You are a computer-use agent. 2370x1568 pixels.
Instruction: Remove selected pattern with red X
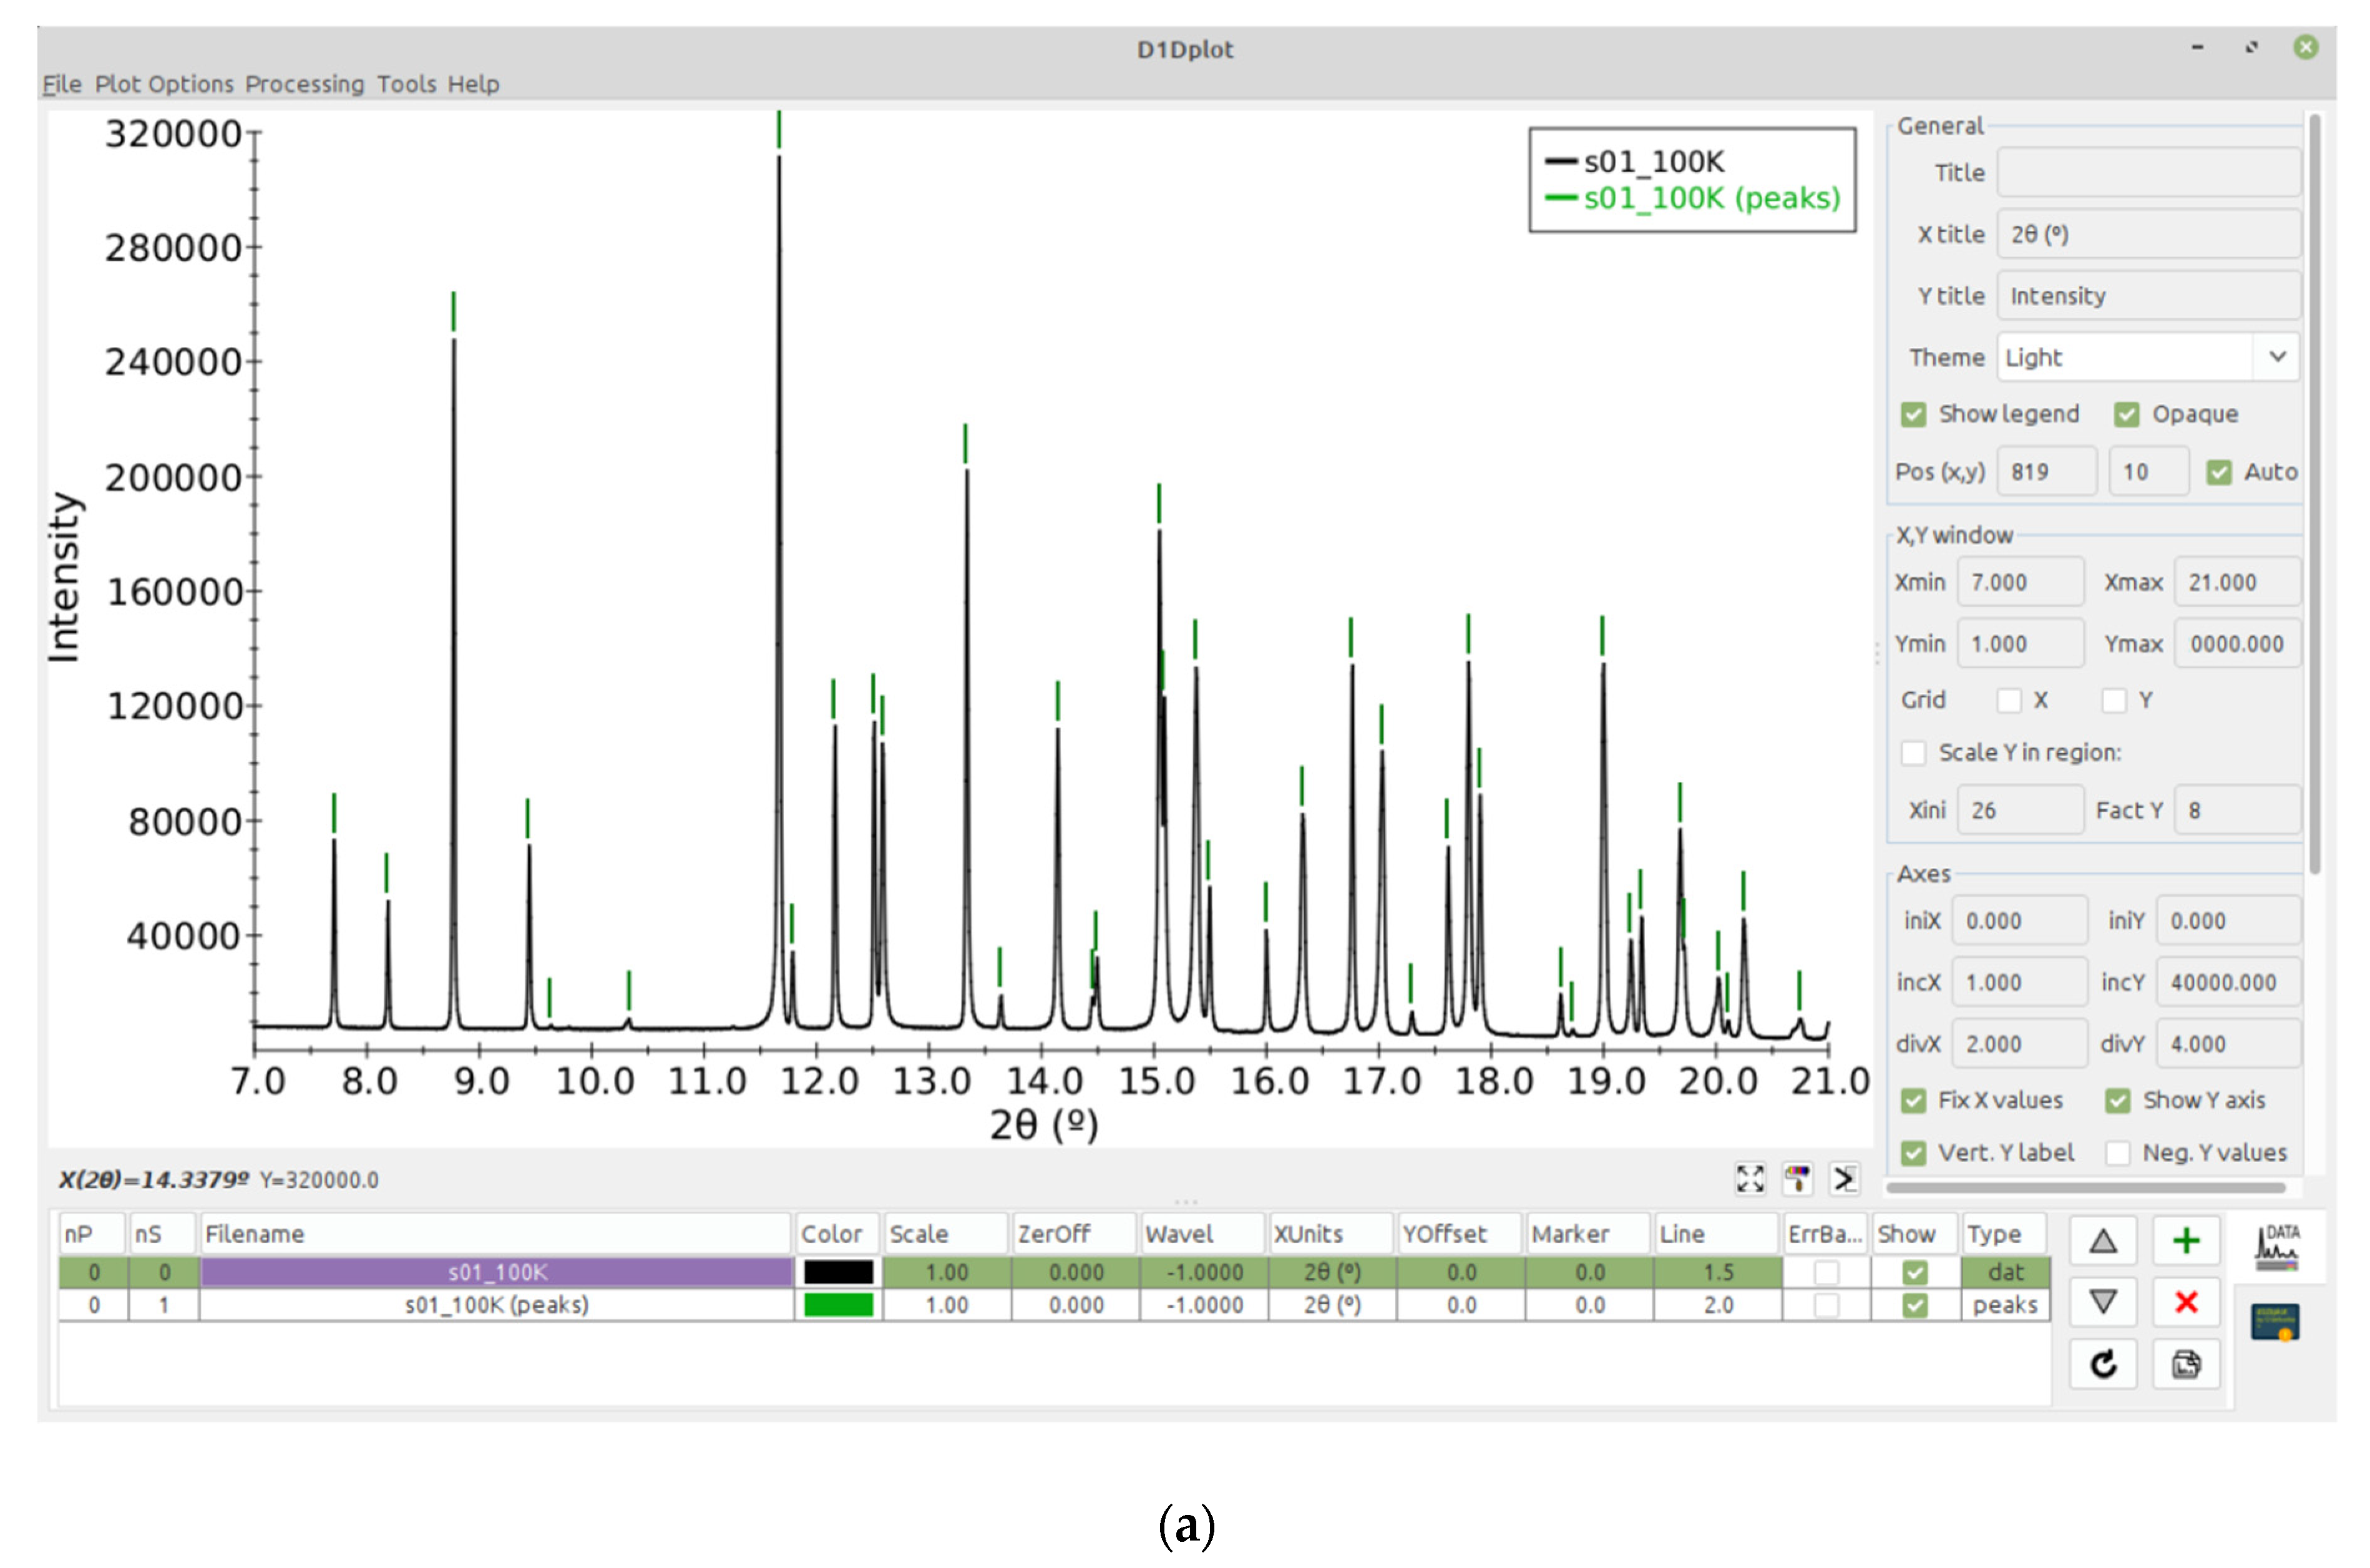(2186, 1302)
